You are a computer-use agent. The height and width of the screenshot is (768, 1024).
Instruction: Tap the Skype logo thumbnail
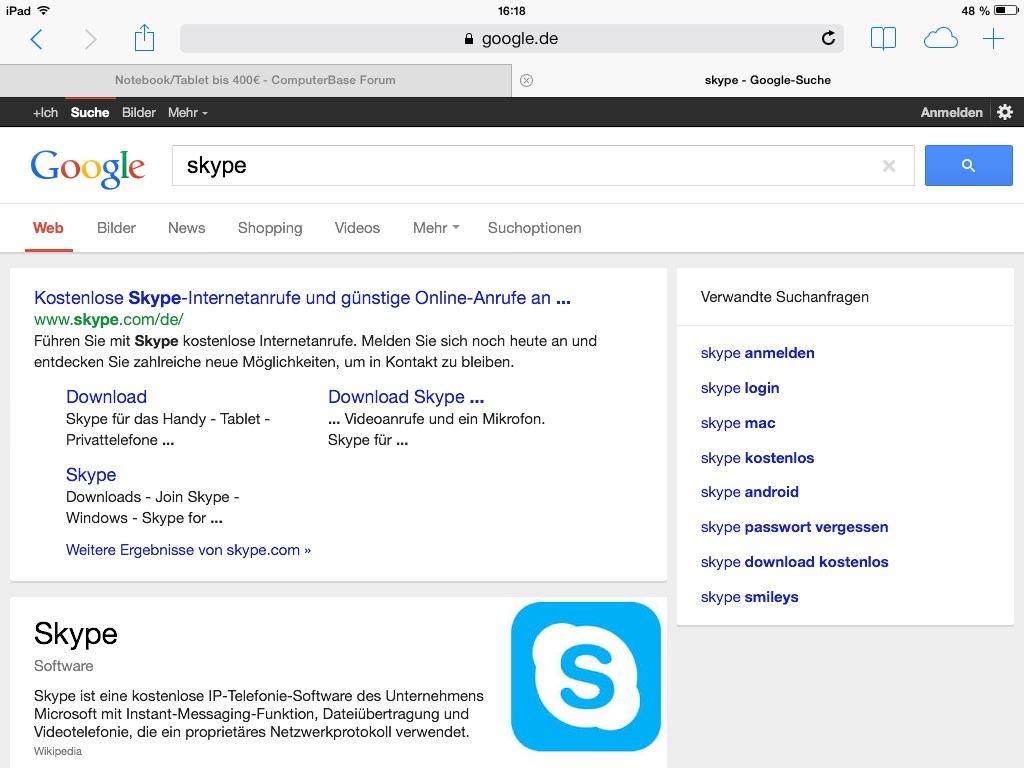click(x=586, y=677)
